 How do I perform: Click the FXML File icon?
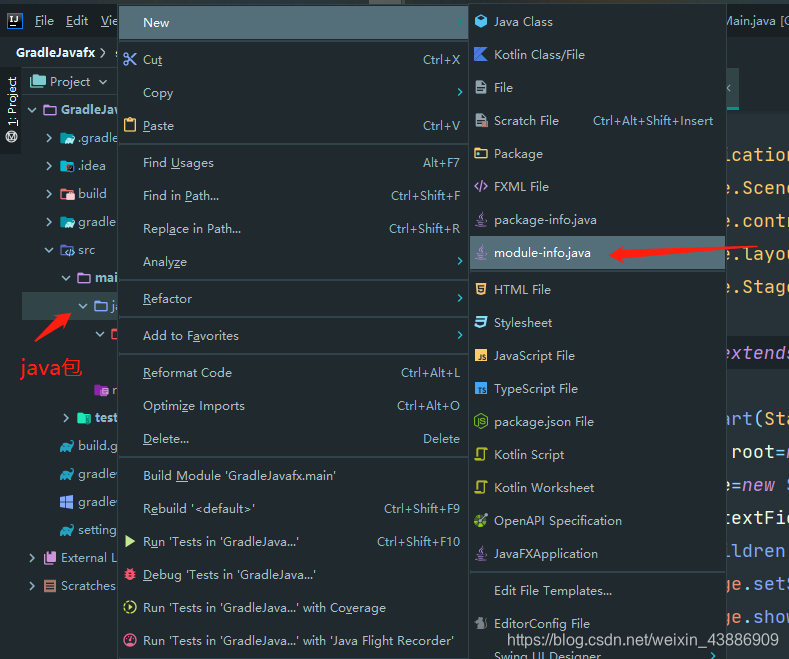[481, 186]
